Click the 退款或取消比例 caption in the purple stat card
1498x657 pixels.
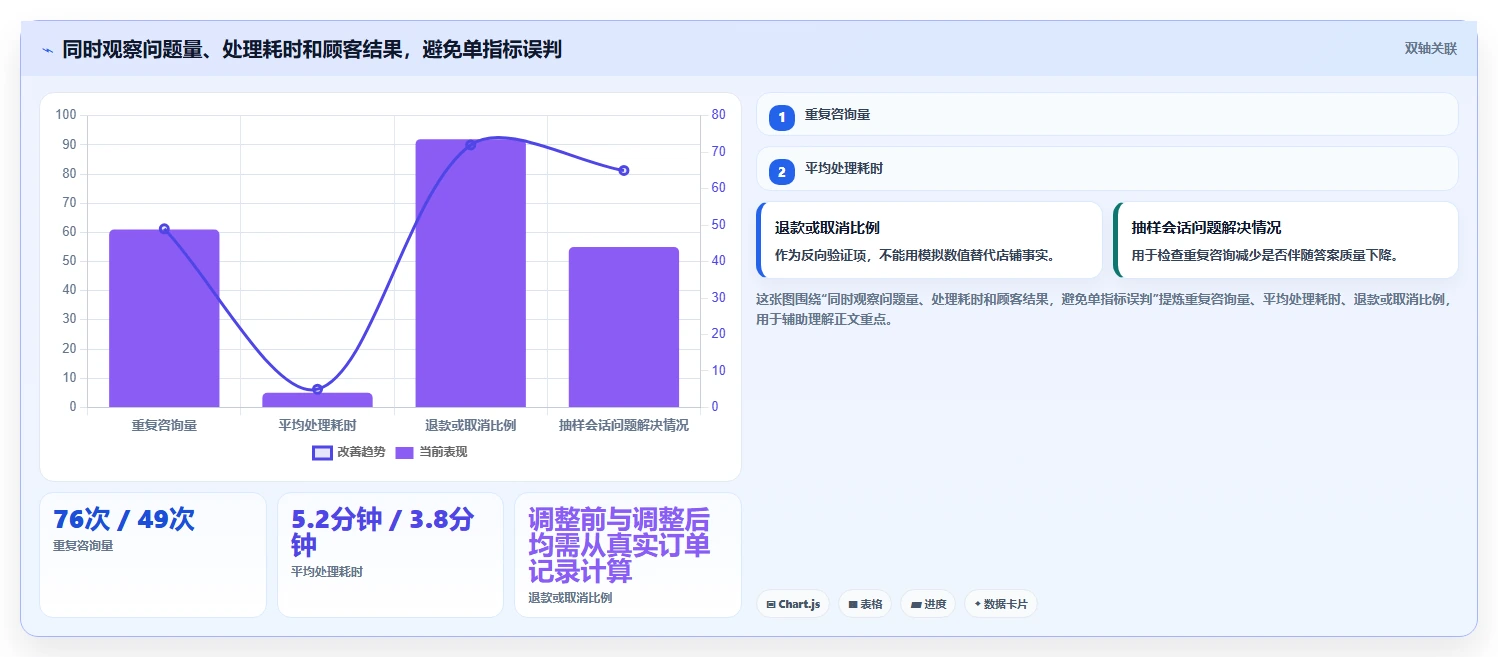point(570,598)
